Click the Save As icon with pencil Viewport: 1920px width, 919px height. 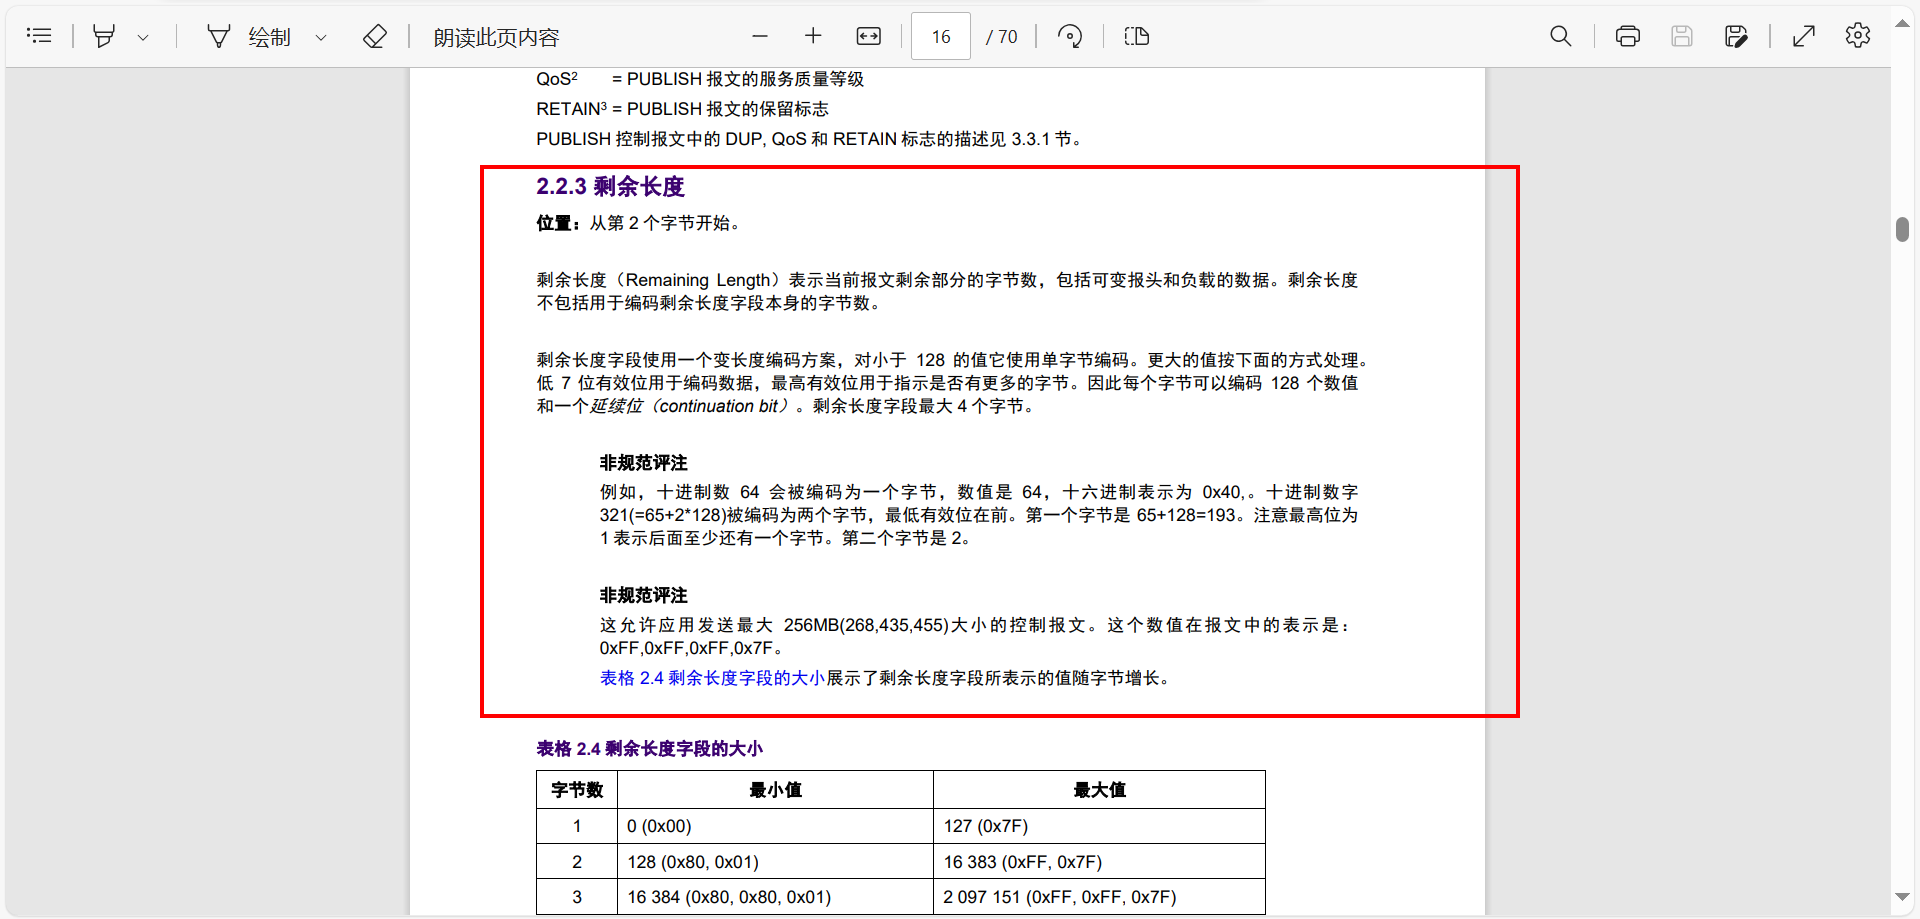pos(1736,36)
